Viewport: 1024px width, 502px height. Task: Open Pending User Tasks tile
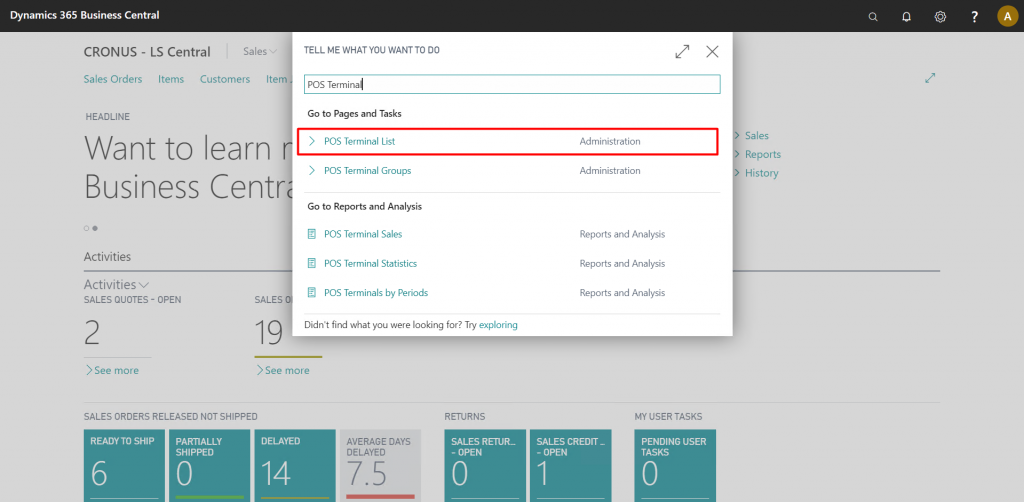click(x=675, y=465)
